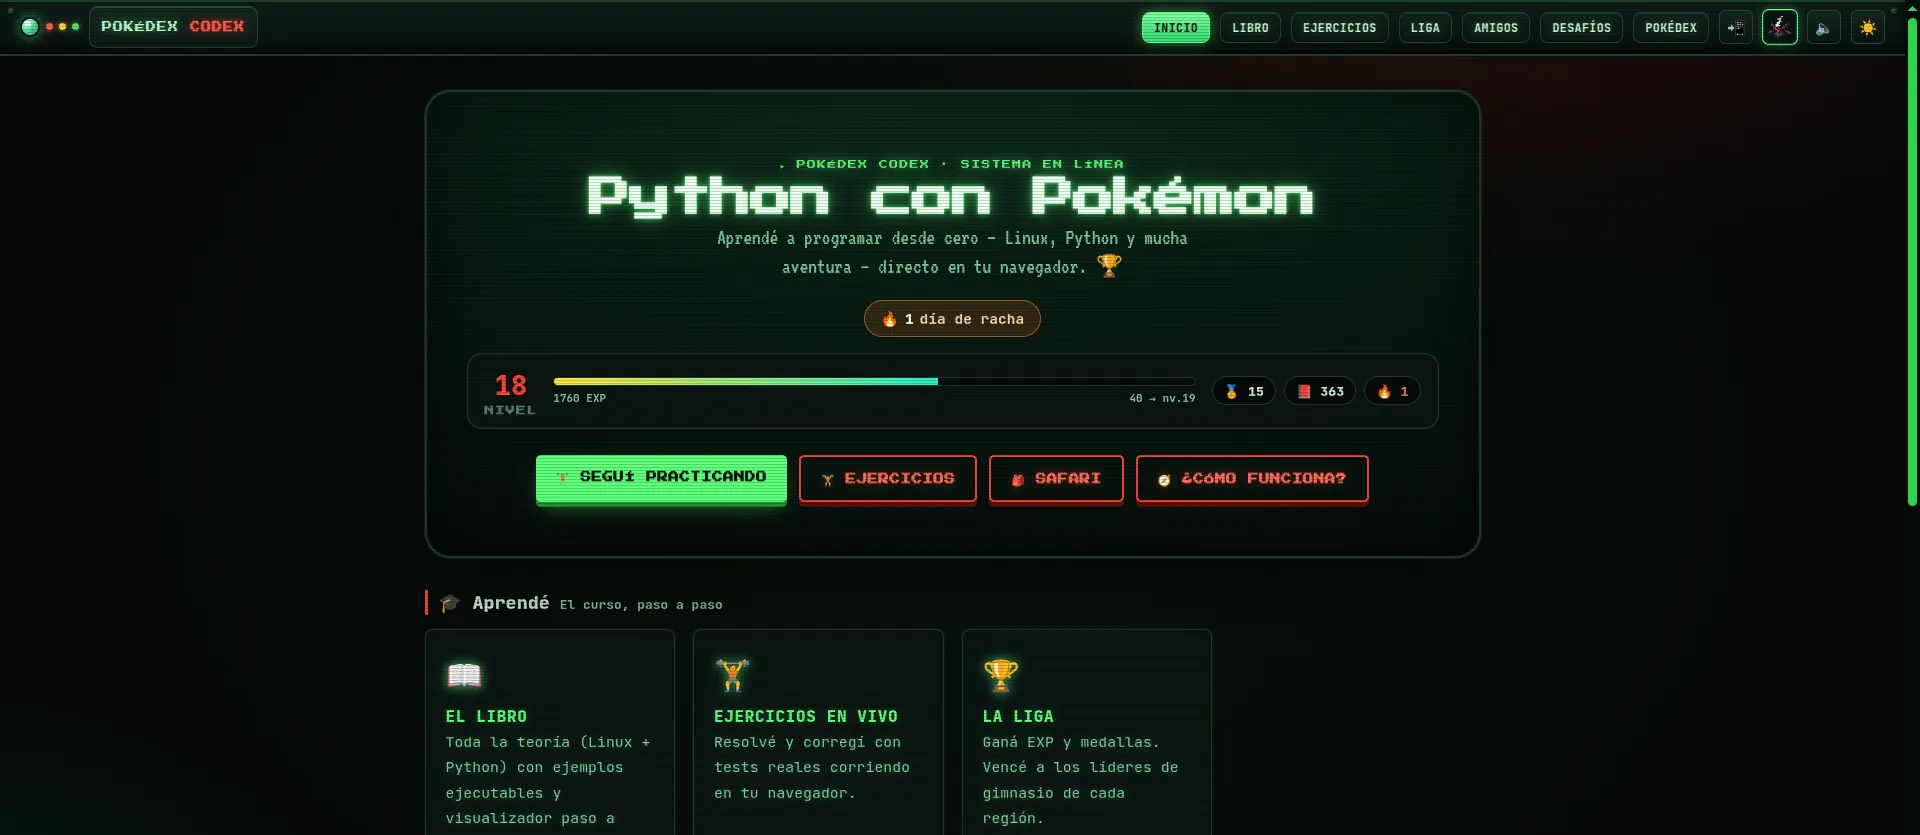Click the trophy icon on La Liga card

pyautogui.click(x=1000, y=675)
